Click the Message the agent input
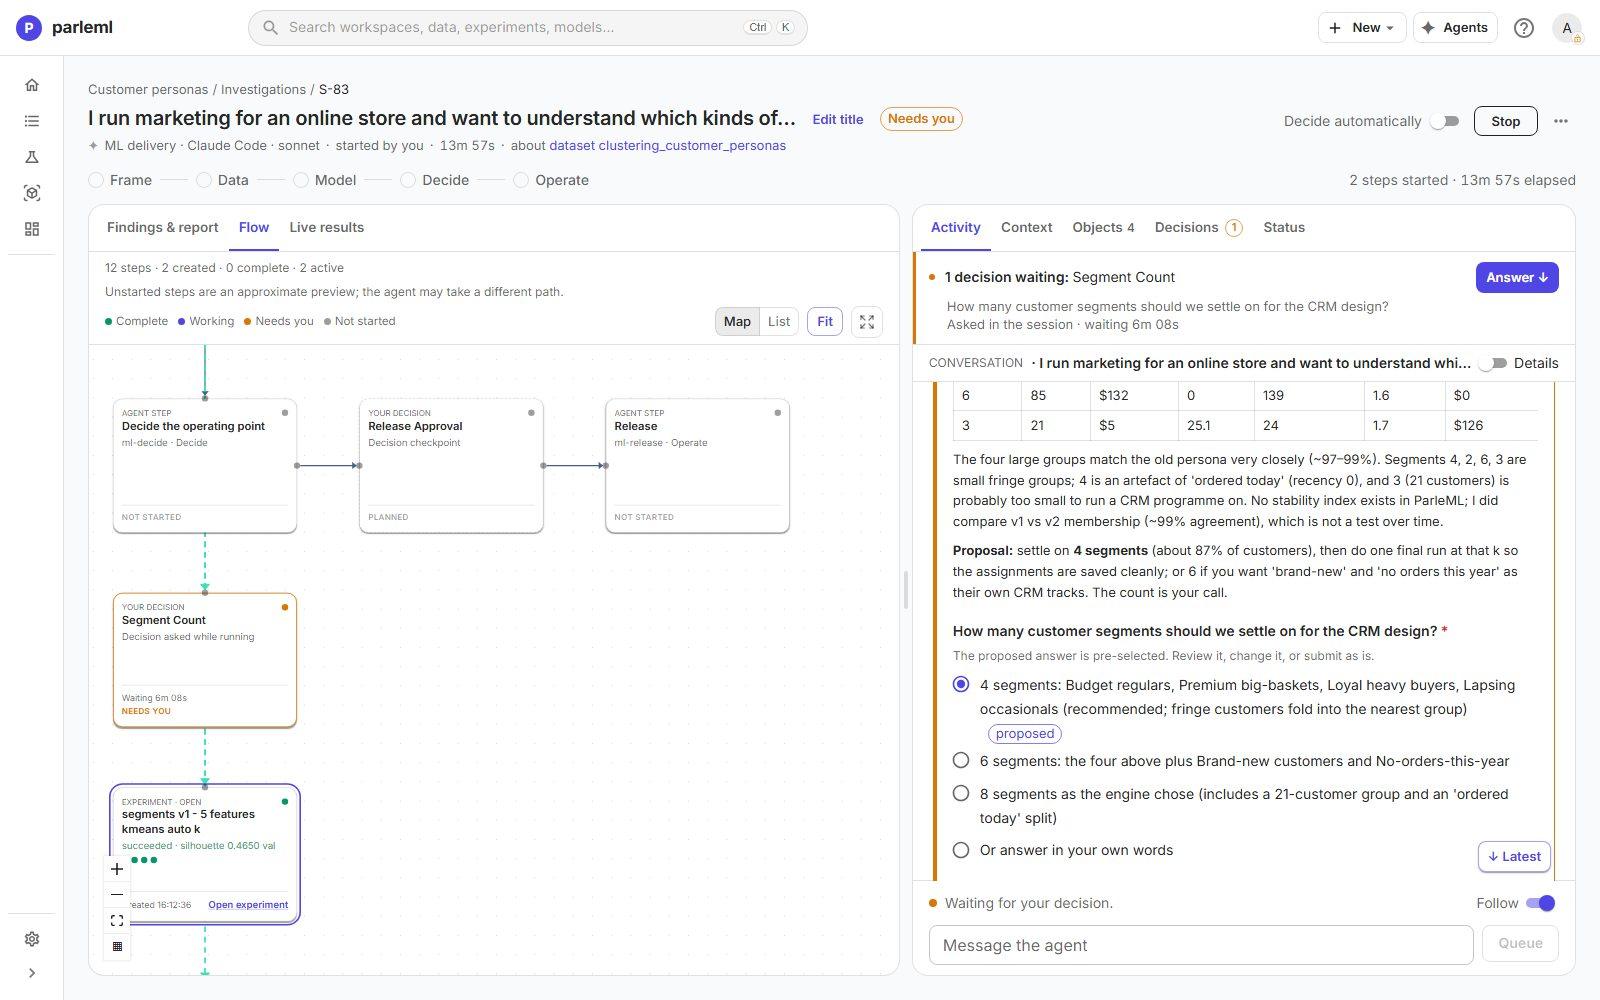Screen dimensions: 1600x1000 coord(1201,945)
